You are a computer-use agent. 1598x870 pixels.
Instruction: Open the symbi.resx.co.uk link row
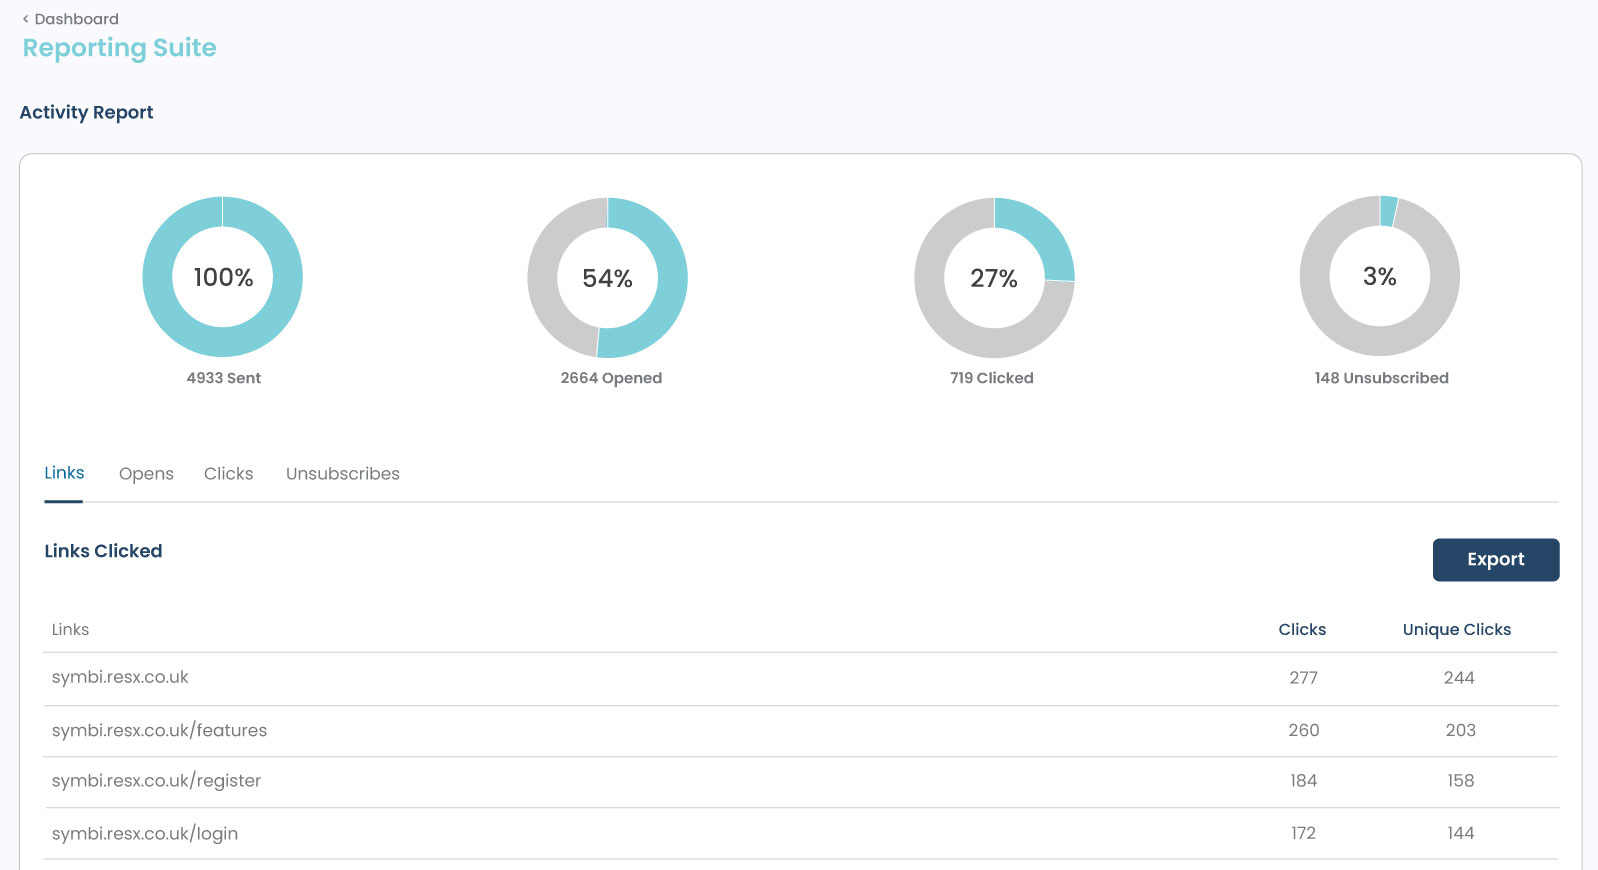(x=120, y=677)
